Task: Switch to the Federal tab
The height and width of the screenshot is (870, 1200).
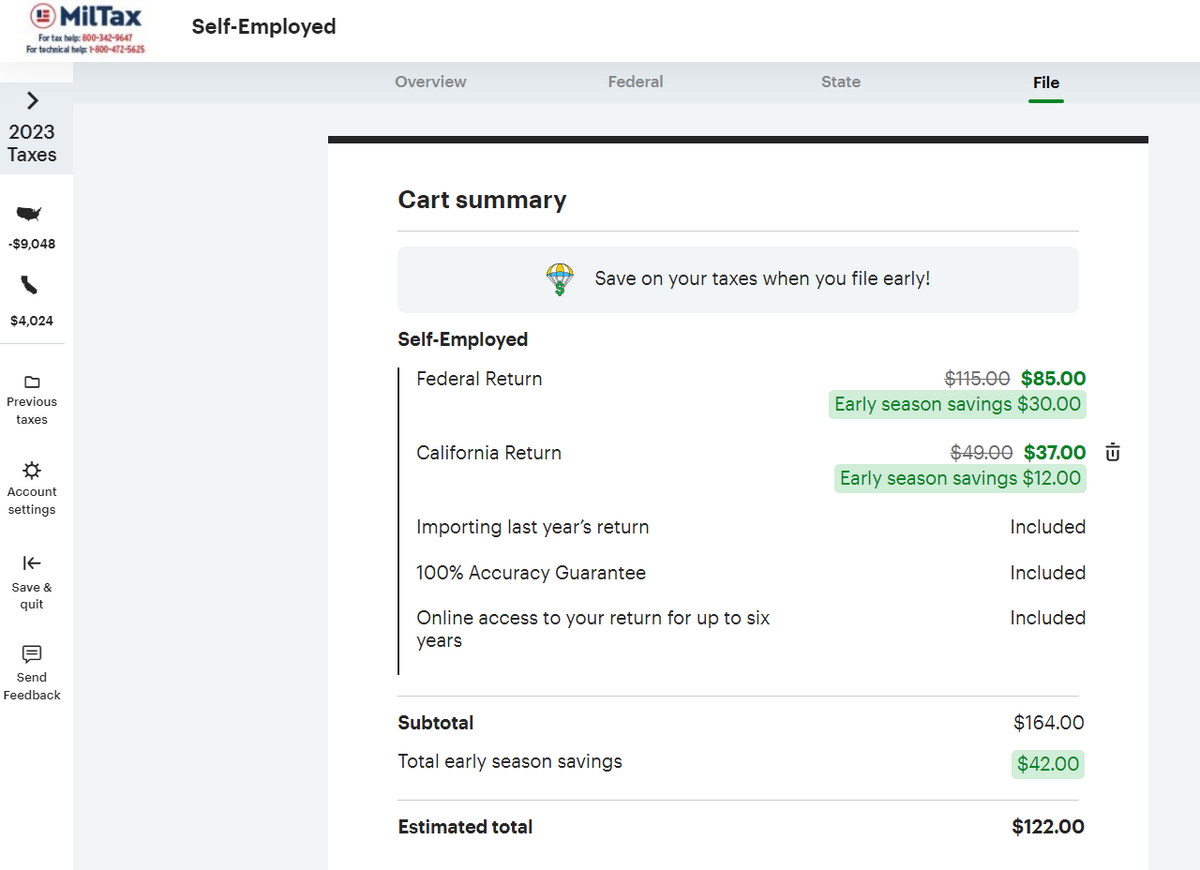Action: coord(636,82)
